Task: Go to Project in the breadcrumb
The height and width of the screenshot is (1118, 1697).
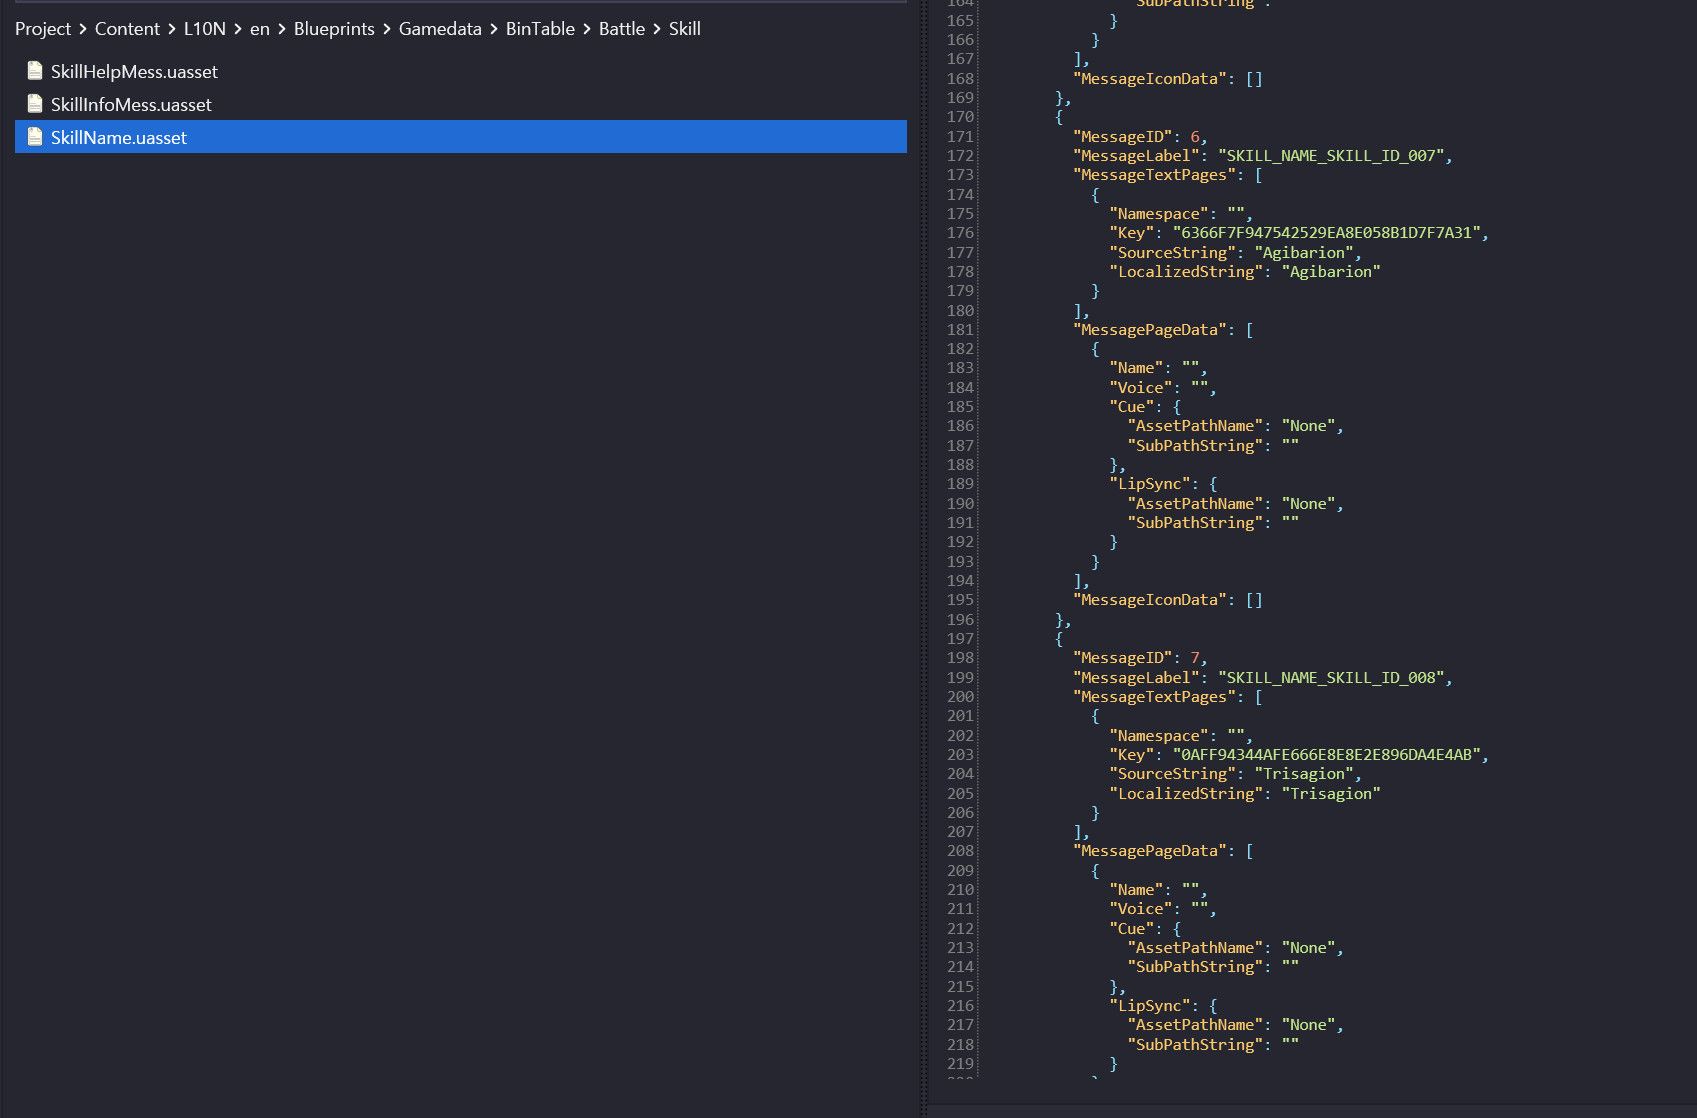Action: point(43,29)
